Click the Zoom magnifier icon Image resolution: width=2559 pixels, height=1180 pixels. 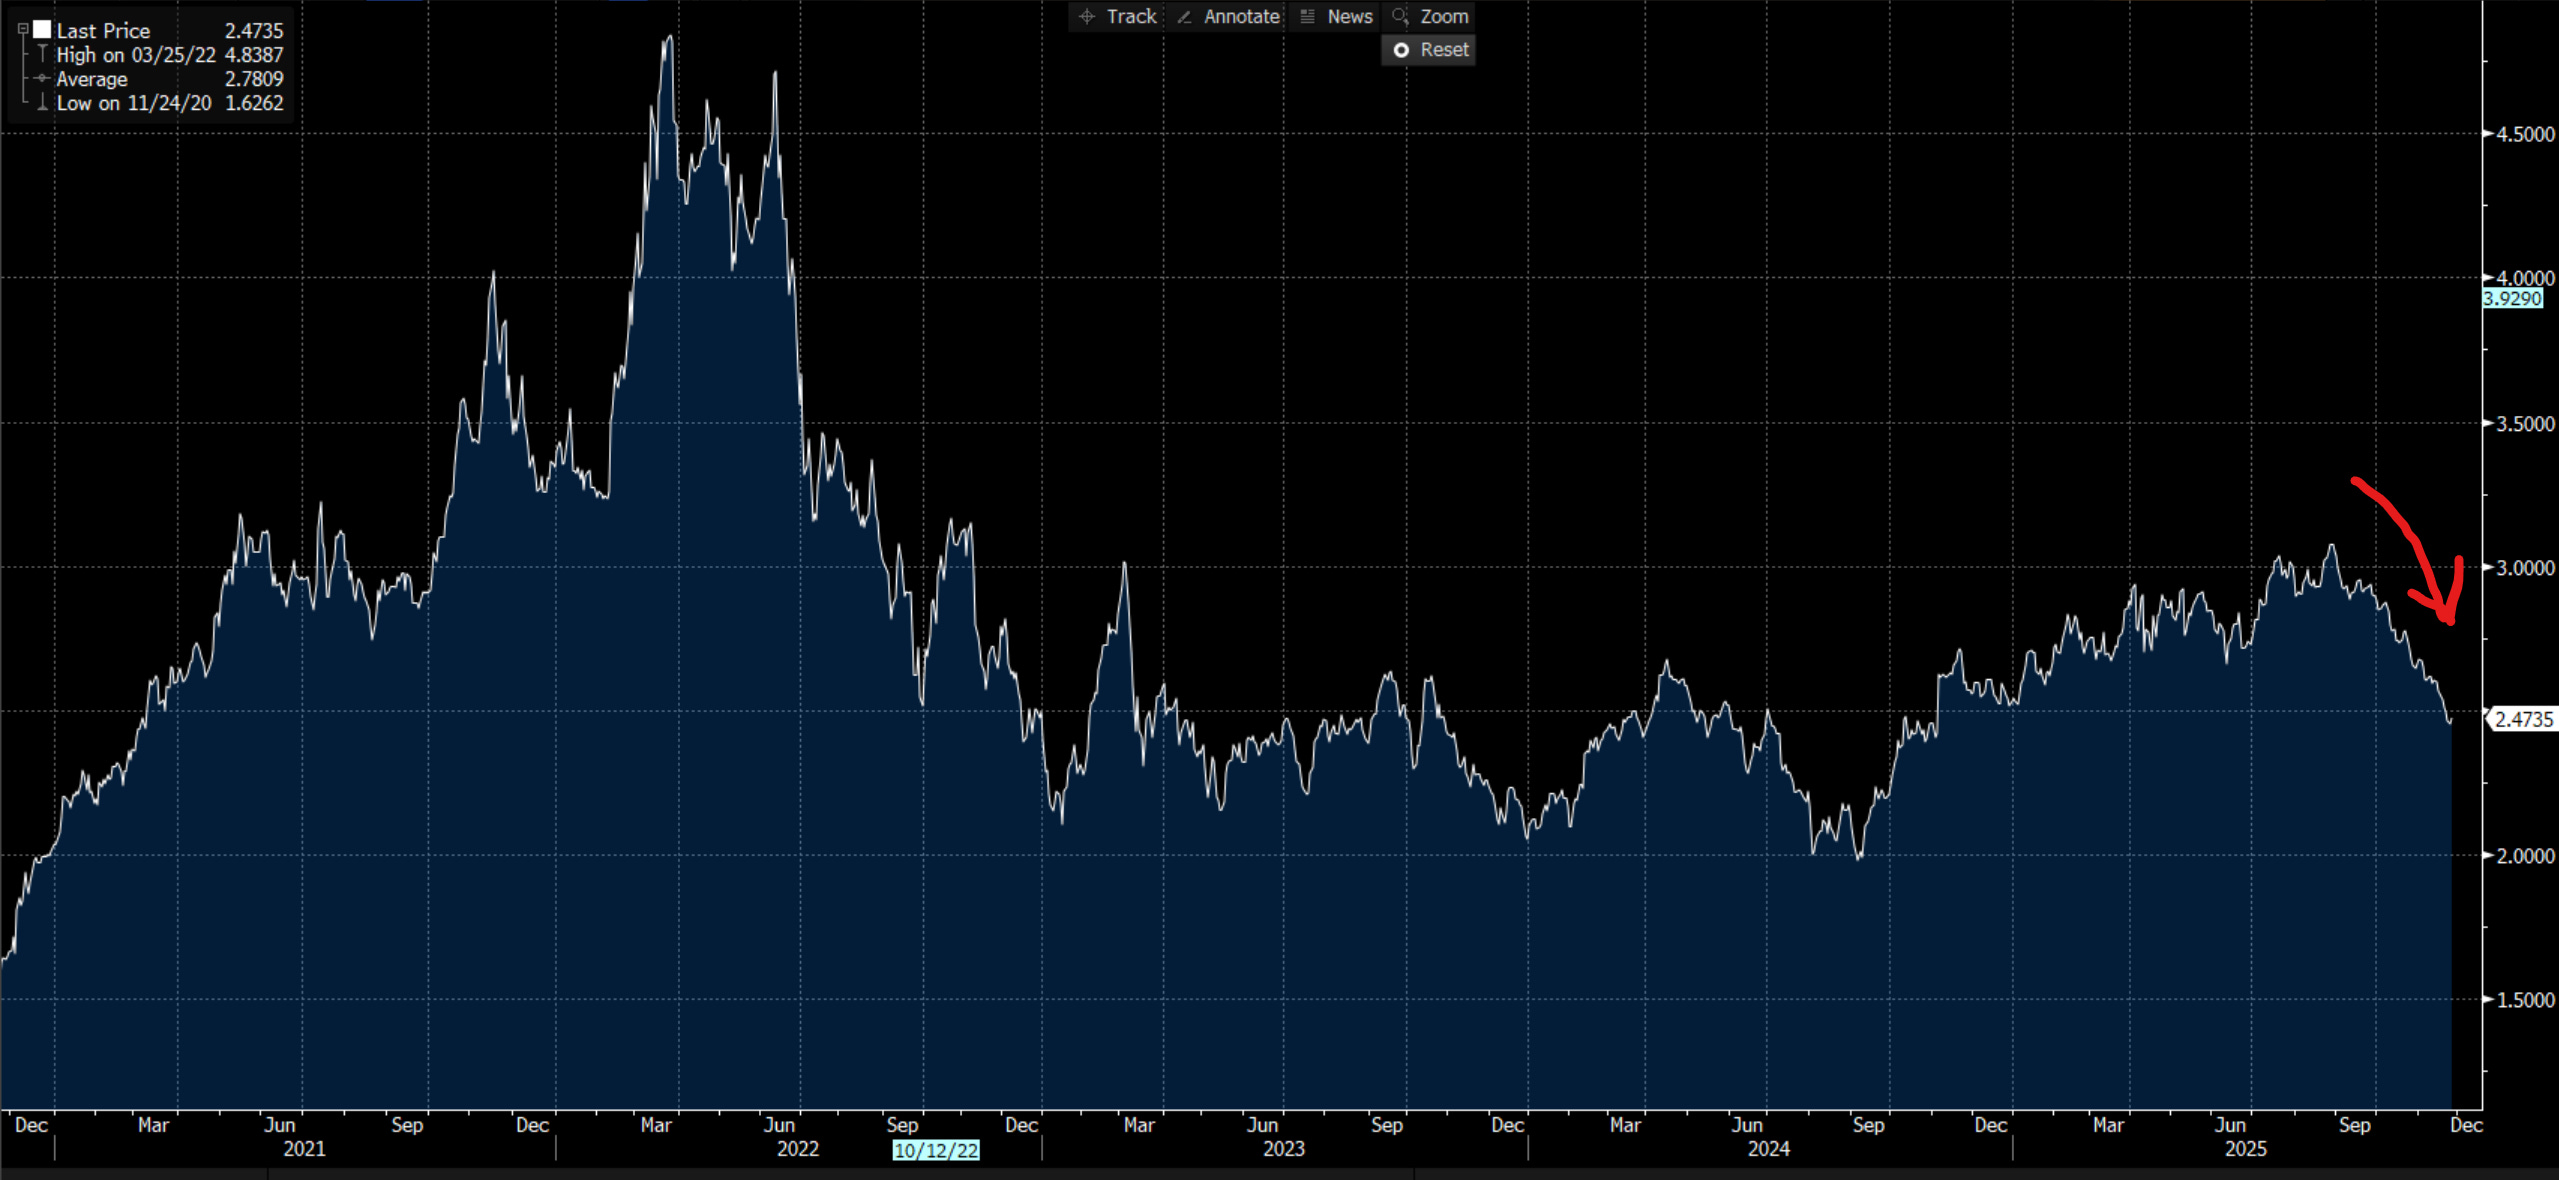tap(1400, 16)
